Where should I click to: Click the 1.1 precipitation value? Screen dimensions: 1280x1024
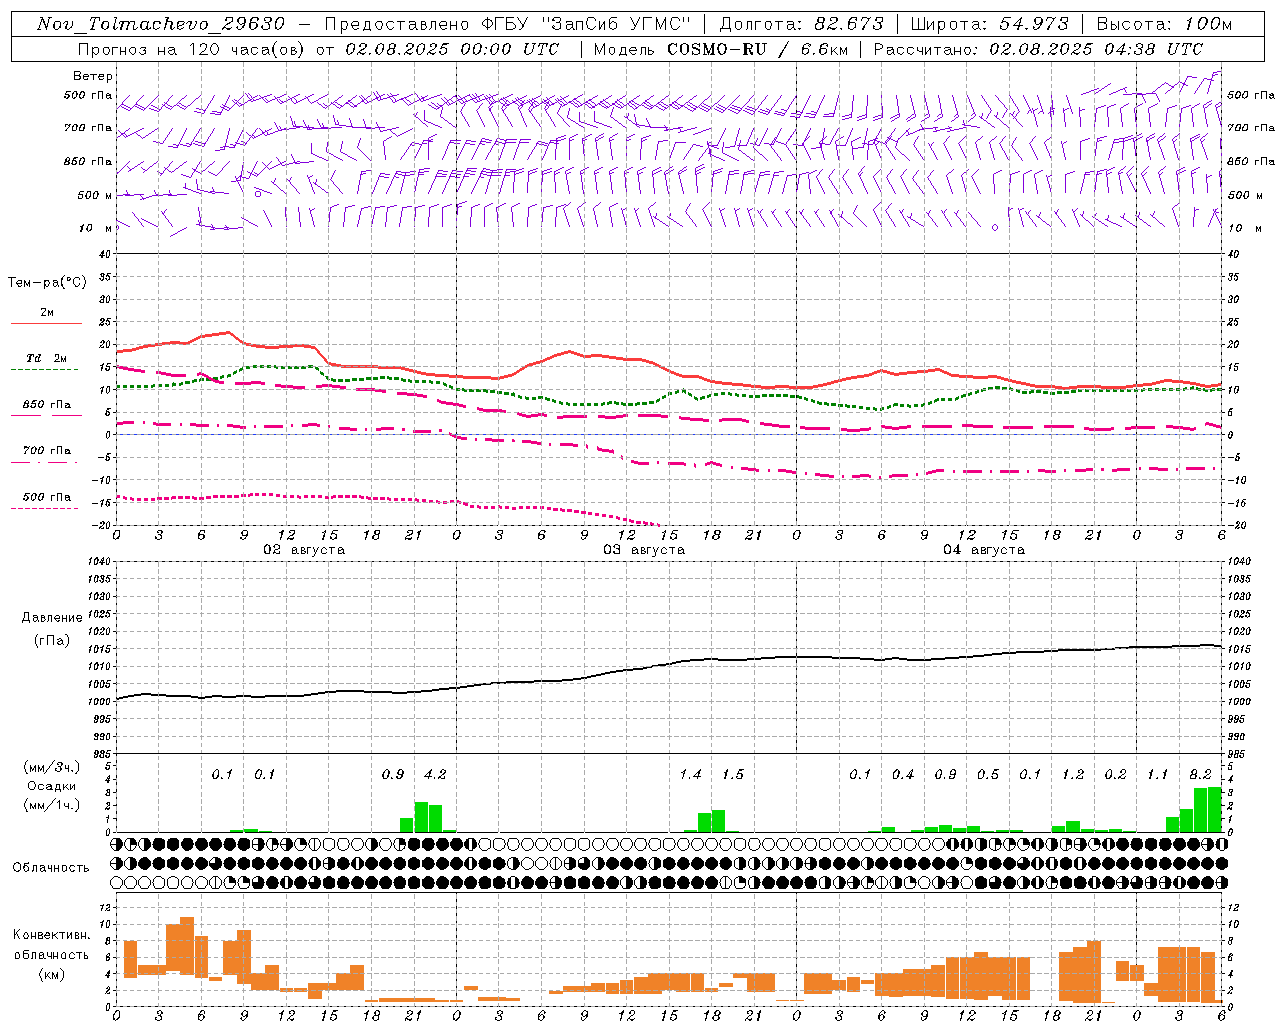1157,775
